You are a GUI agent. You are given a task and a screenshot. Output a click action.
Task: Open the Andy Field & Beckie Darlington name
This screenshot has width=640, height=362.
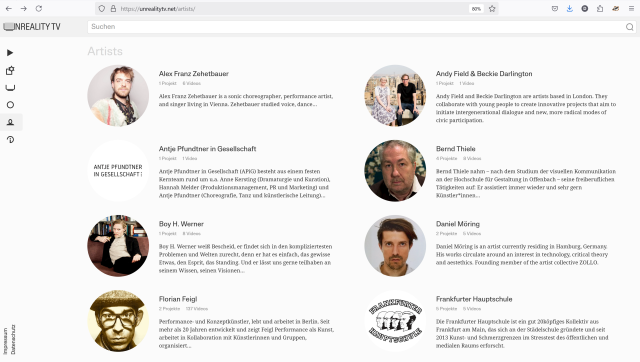pyautogui.click(x=484, y=73)
